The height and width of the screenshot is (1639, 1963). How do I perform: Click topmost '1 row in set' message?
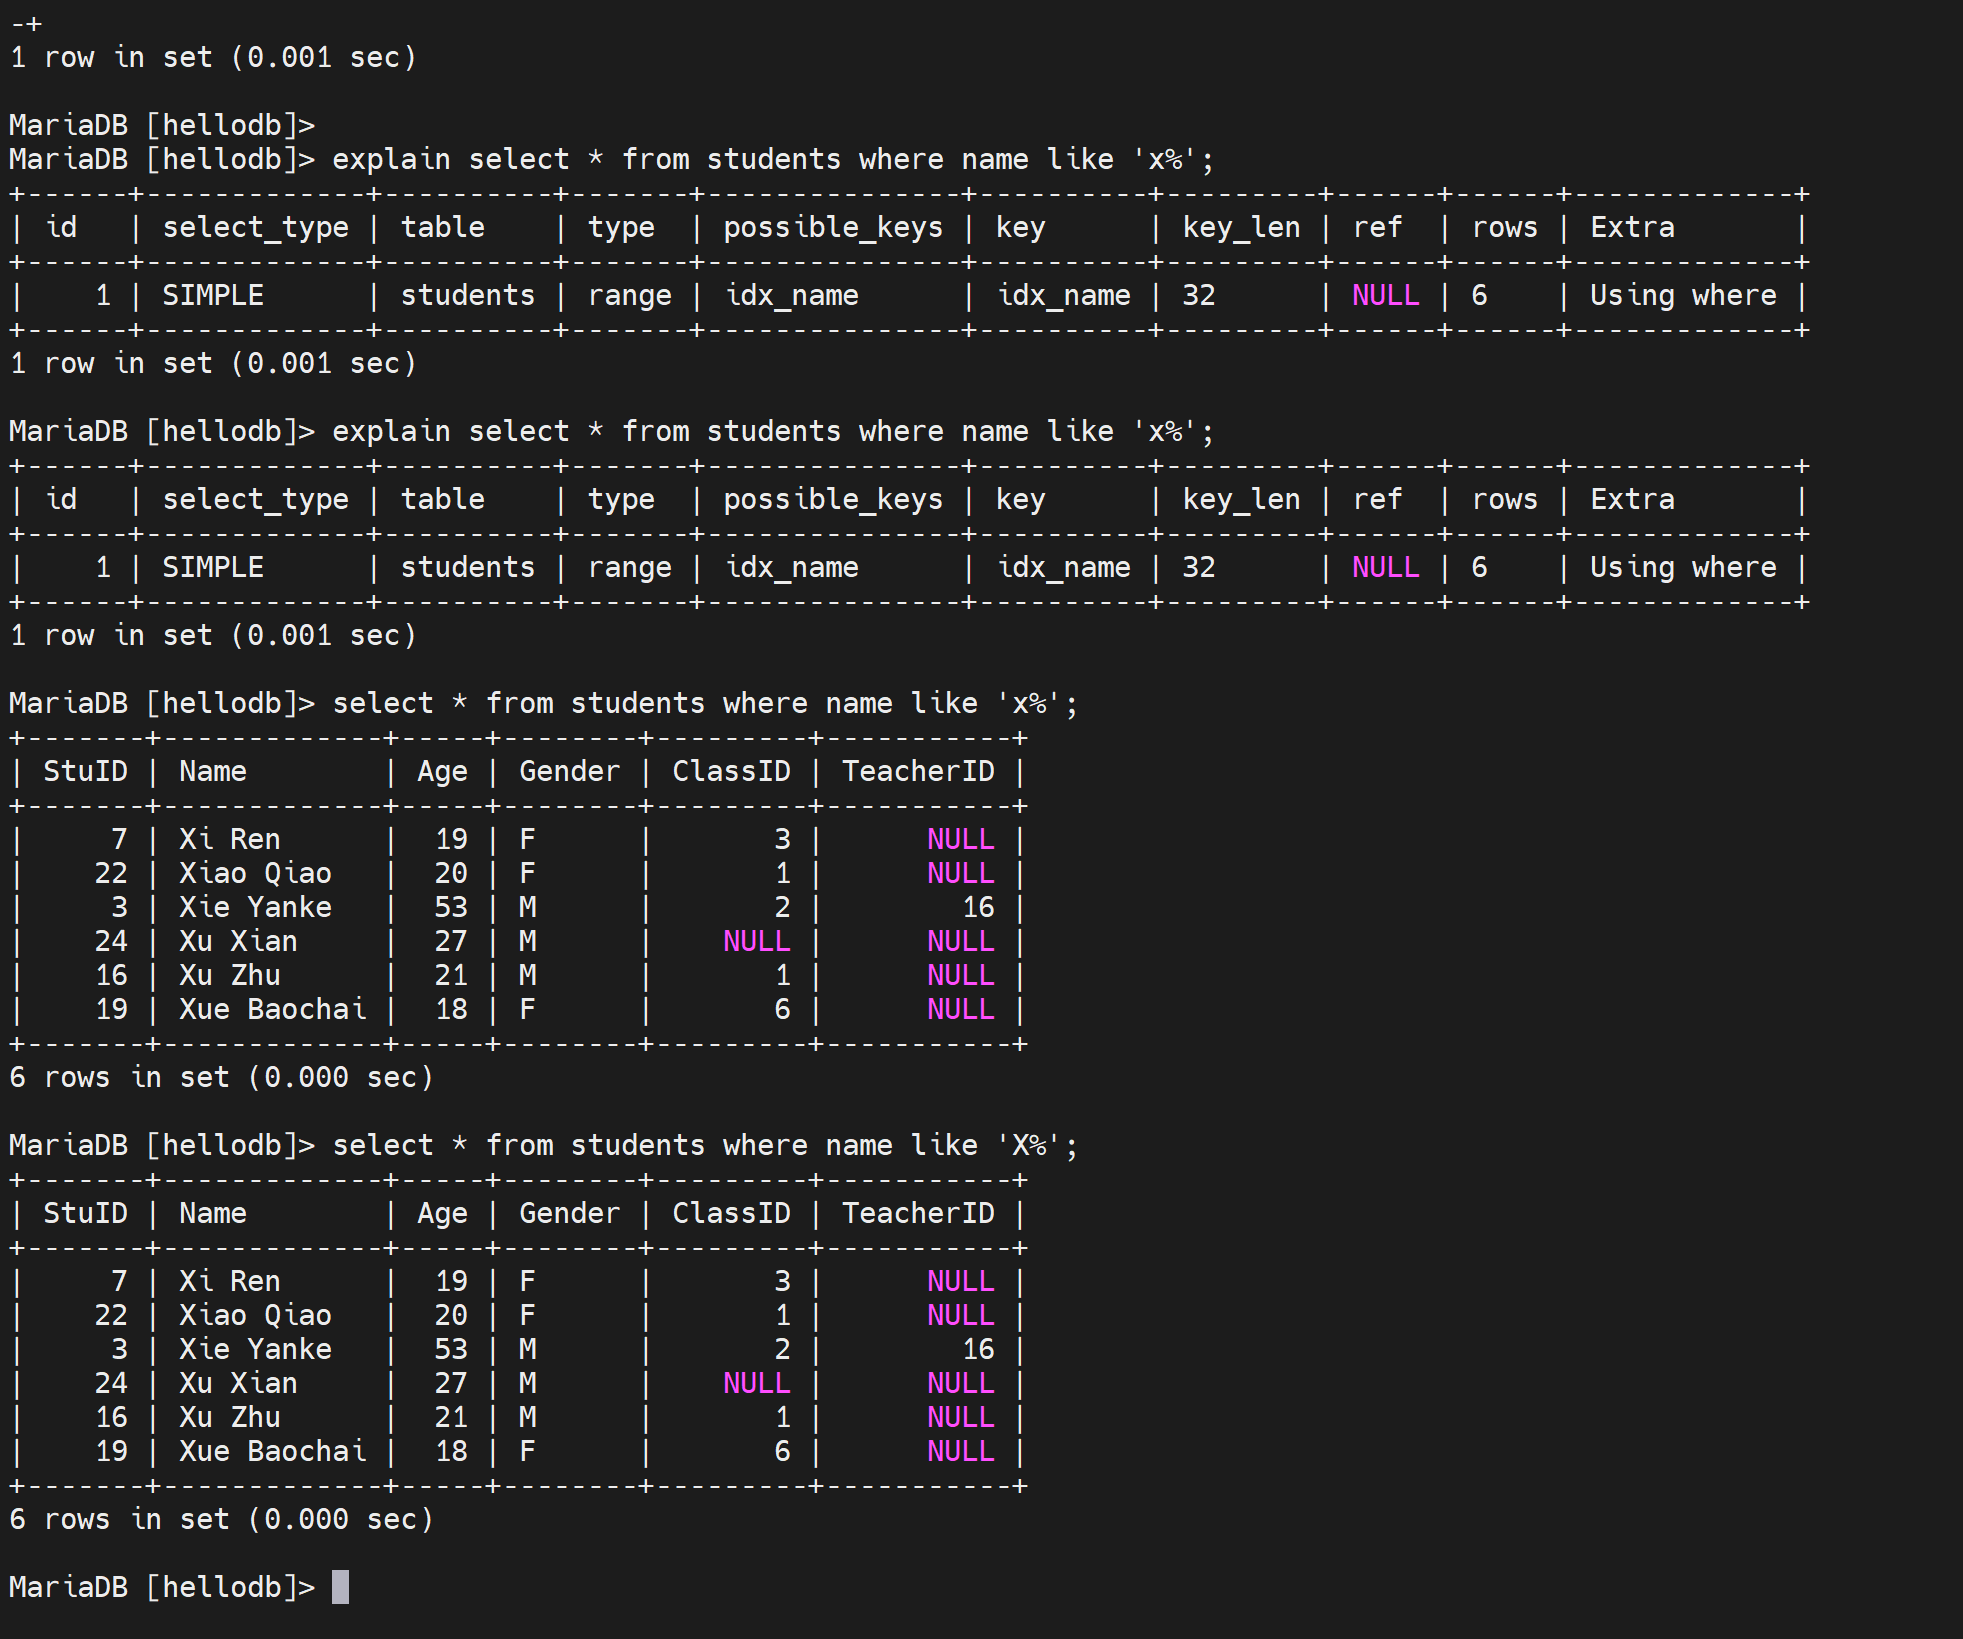click(x=212, y=57)
